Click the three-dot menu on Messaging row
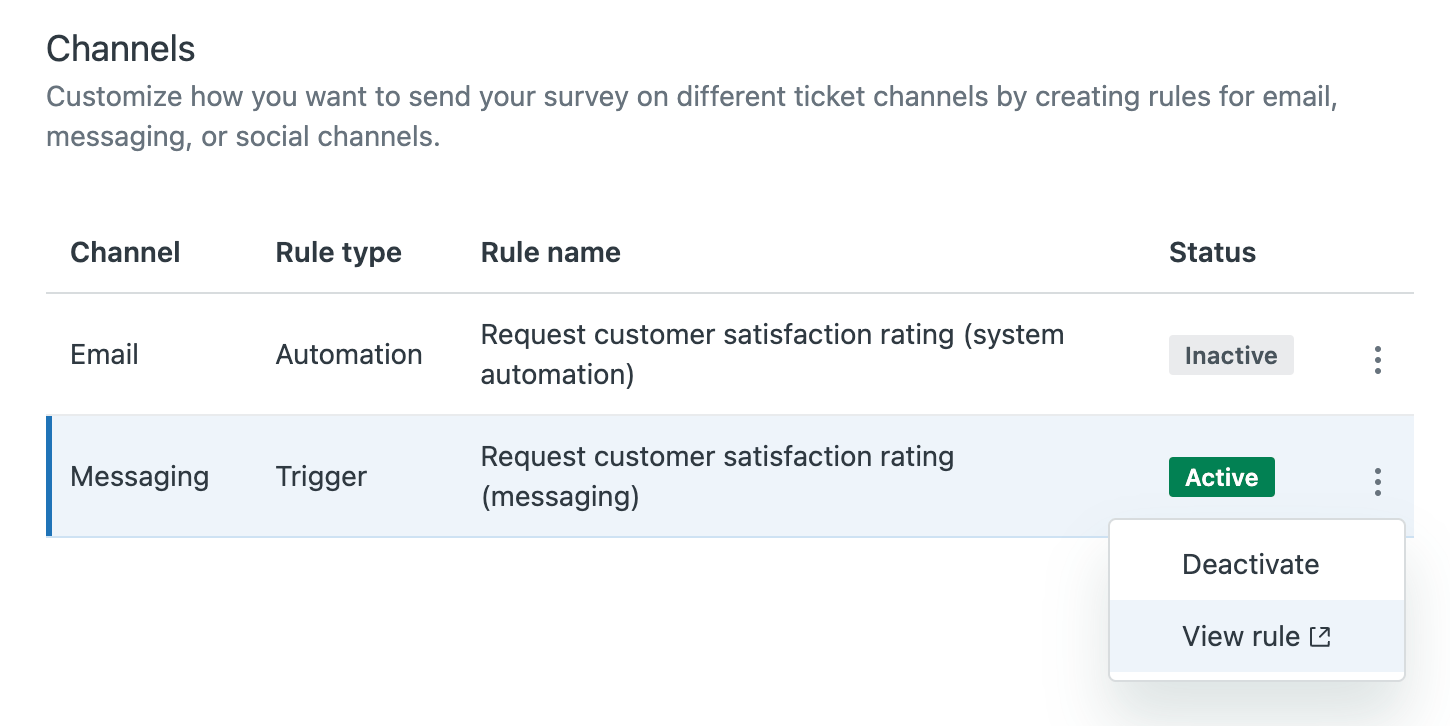 1377,482
